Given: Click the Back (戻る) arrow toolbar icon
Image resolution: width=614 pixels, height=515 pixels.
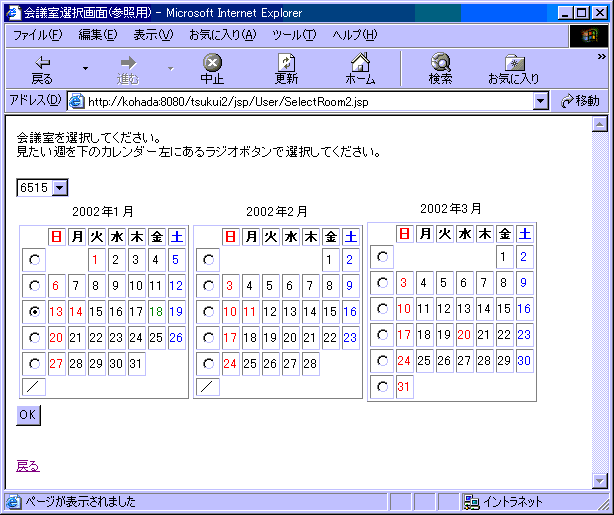Looking at the screenshot, I should [42, 62].
